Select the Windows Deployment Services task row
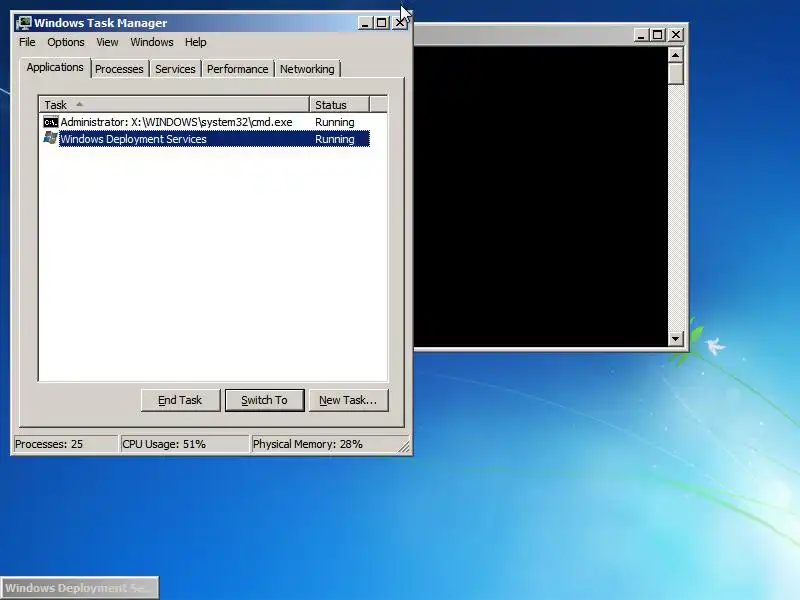The height and width of the screenshot is (600, 800). [x=206, y=139]
